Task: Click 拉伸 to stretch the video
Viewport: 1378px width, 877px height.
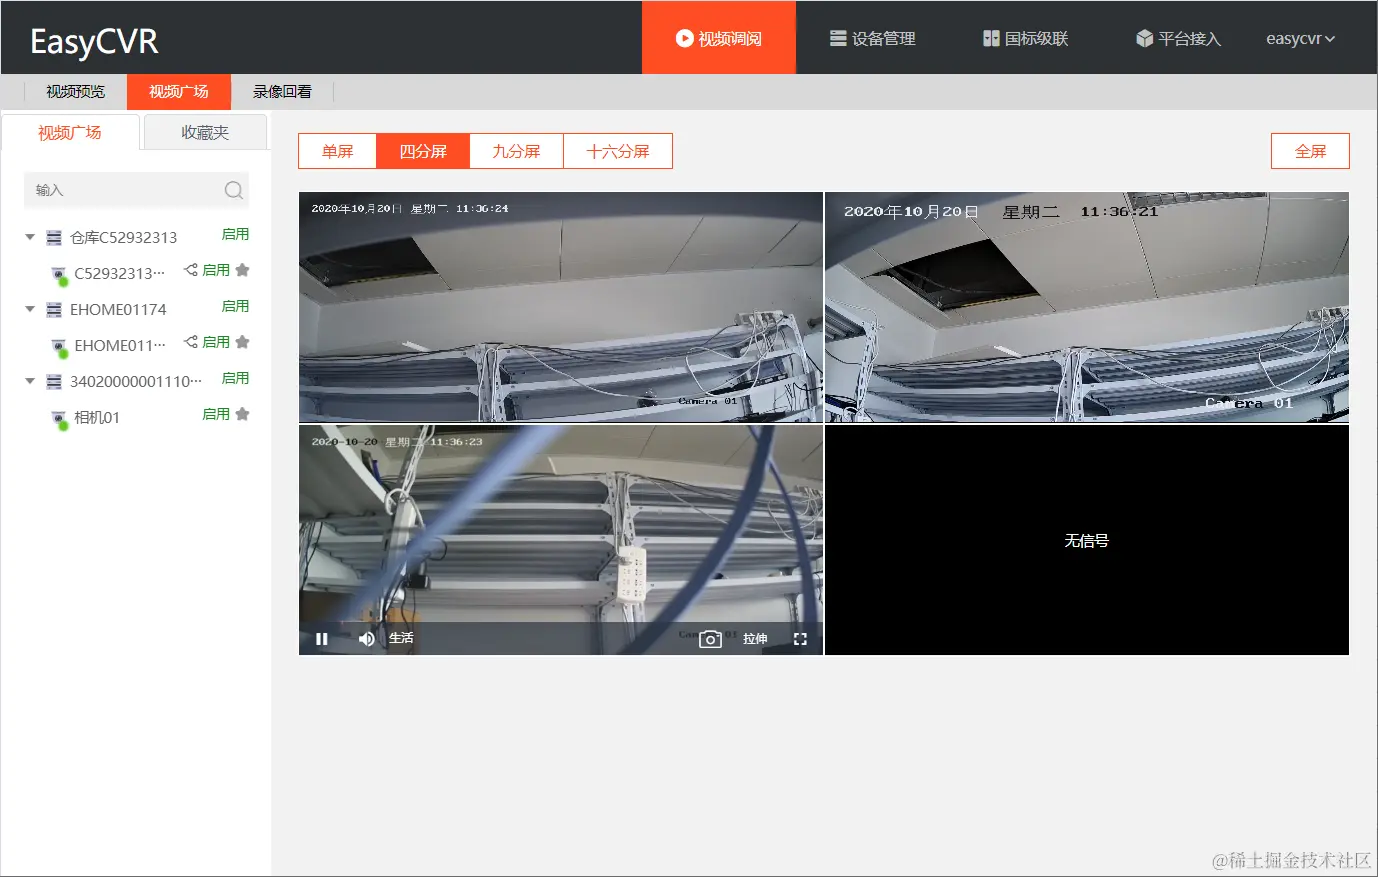Action: click(755, 638)
